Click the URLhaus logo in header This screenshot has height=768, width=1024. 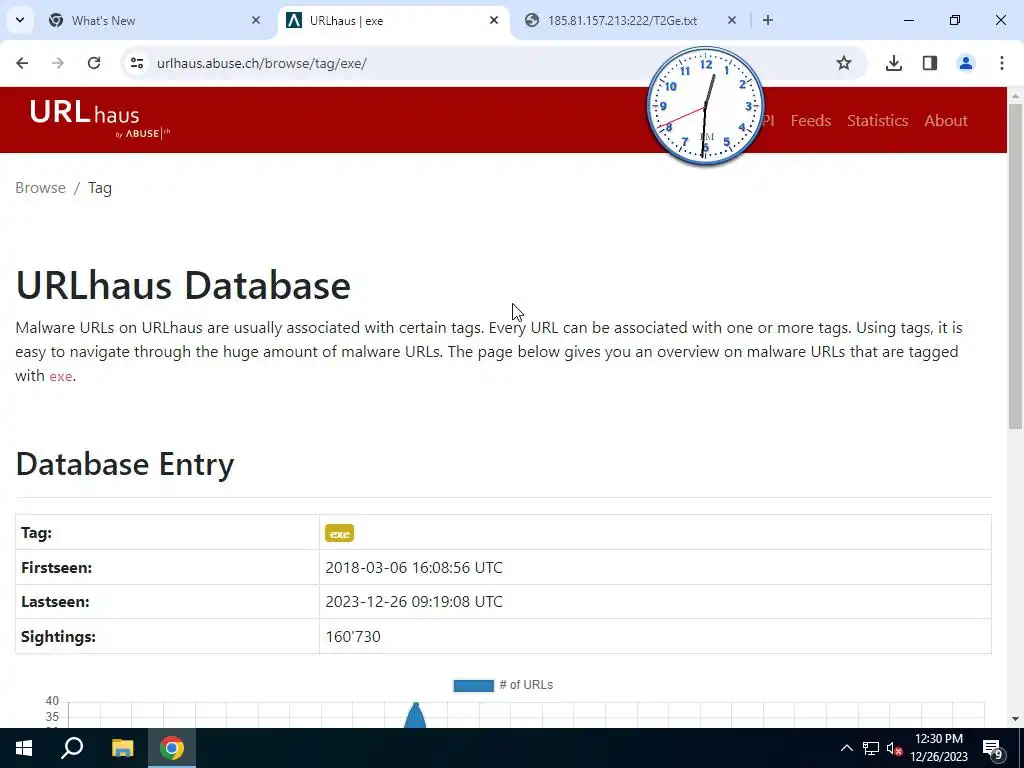point(99,120)
